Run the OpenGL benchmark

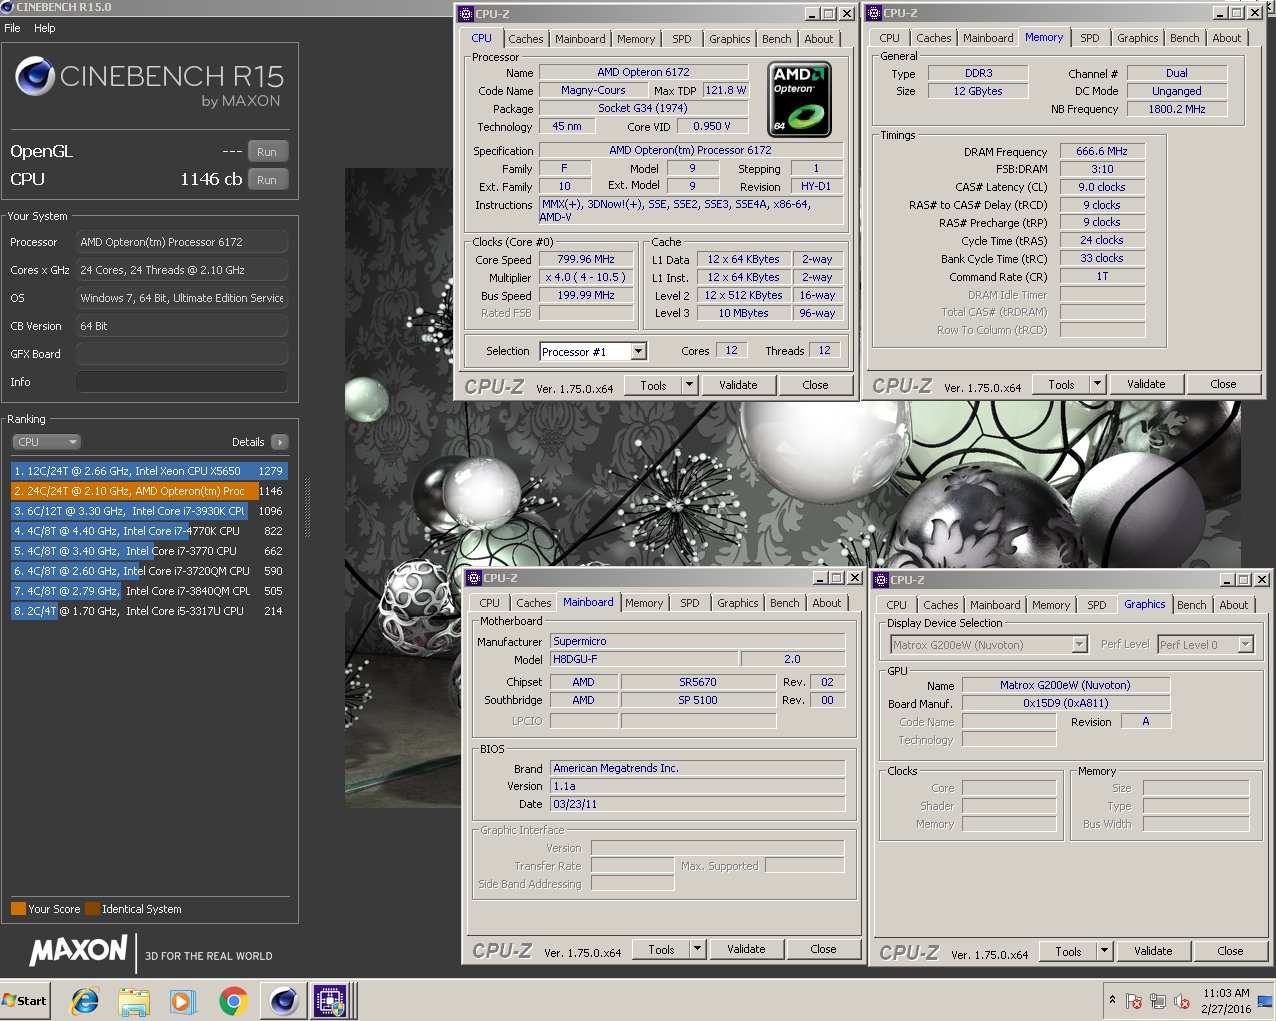267,152
